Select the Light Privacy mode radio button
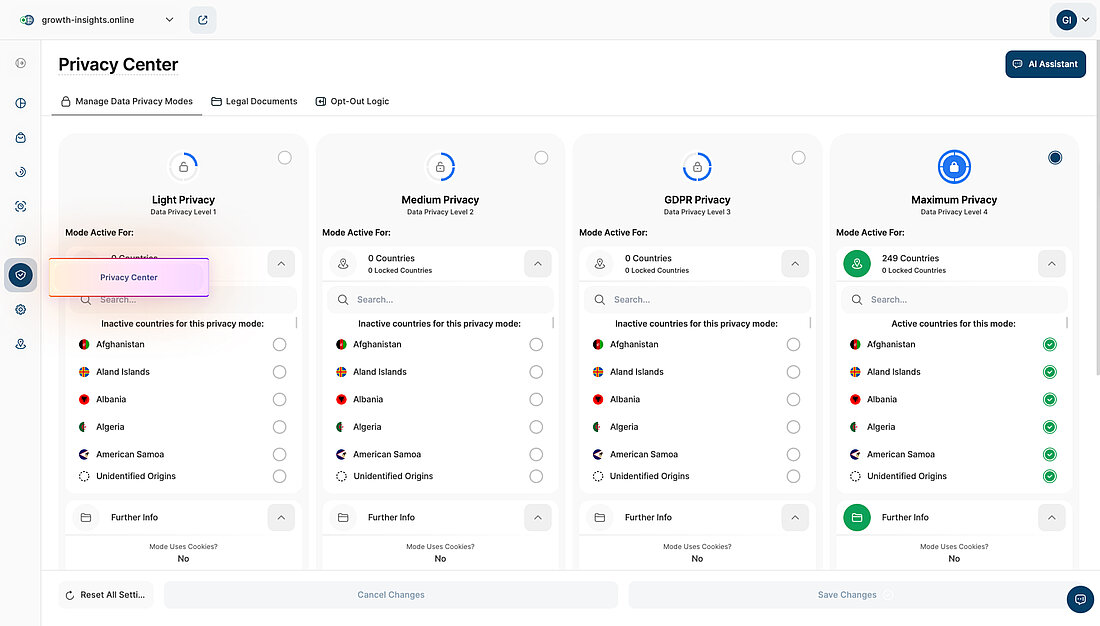 pyautogui.click(x=284, y=157)
